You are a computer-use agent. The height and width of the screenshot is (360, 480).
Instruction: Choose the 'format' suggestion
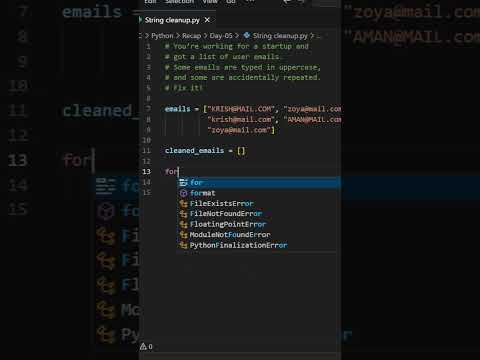[259, 193]
